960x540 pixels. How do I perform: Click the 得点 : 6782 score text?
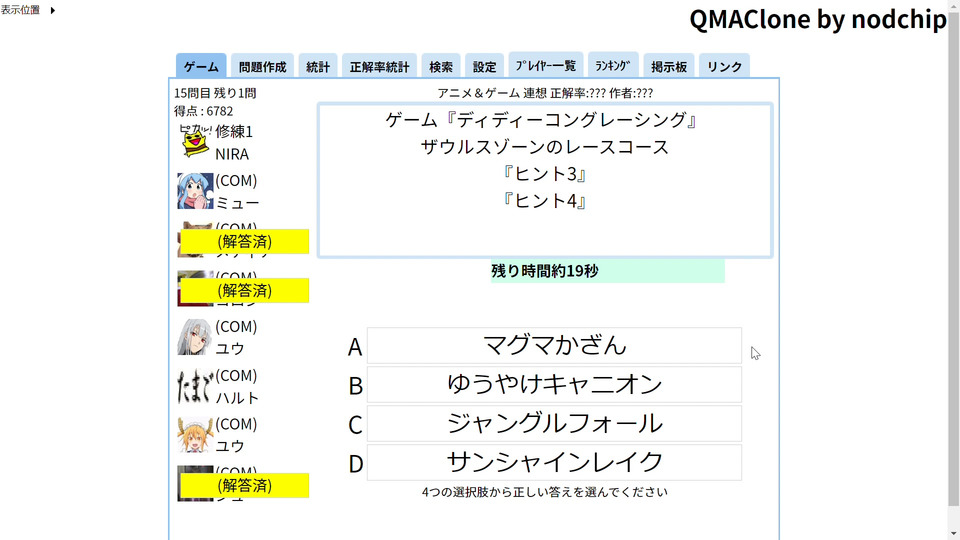pos(203,111)
